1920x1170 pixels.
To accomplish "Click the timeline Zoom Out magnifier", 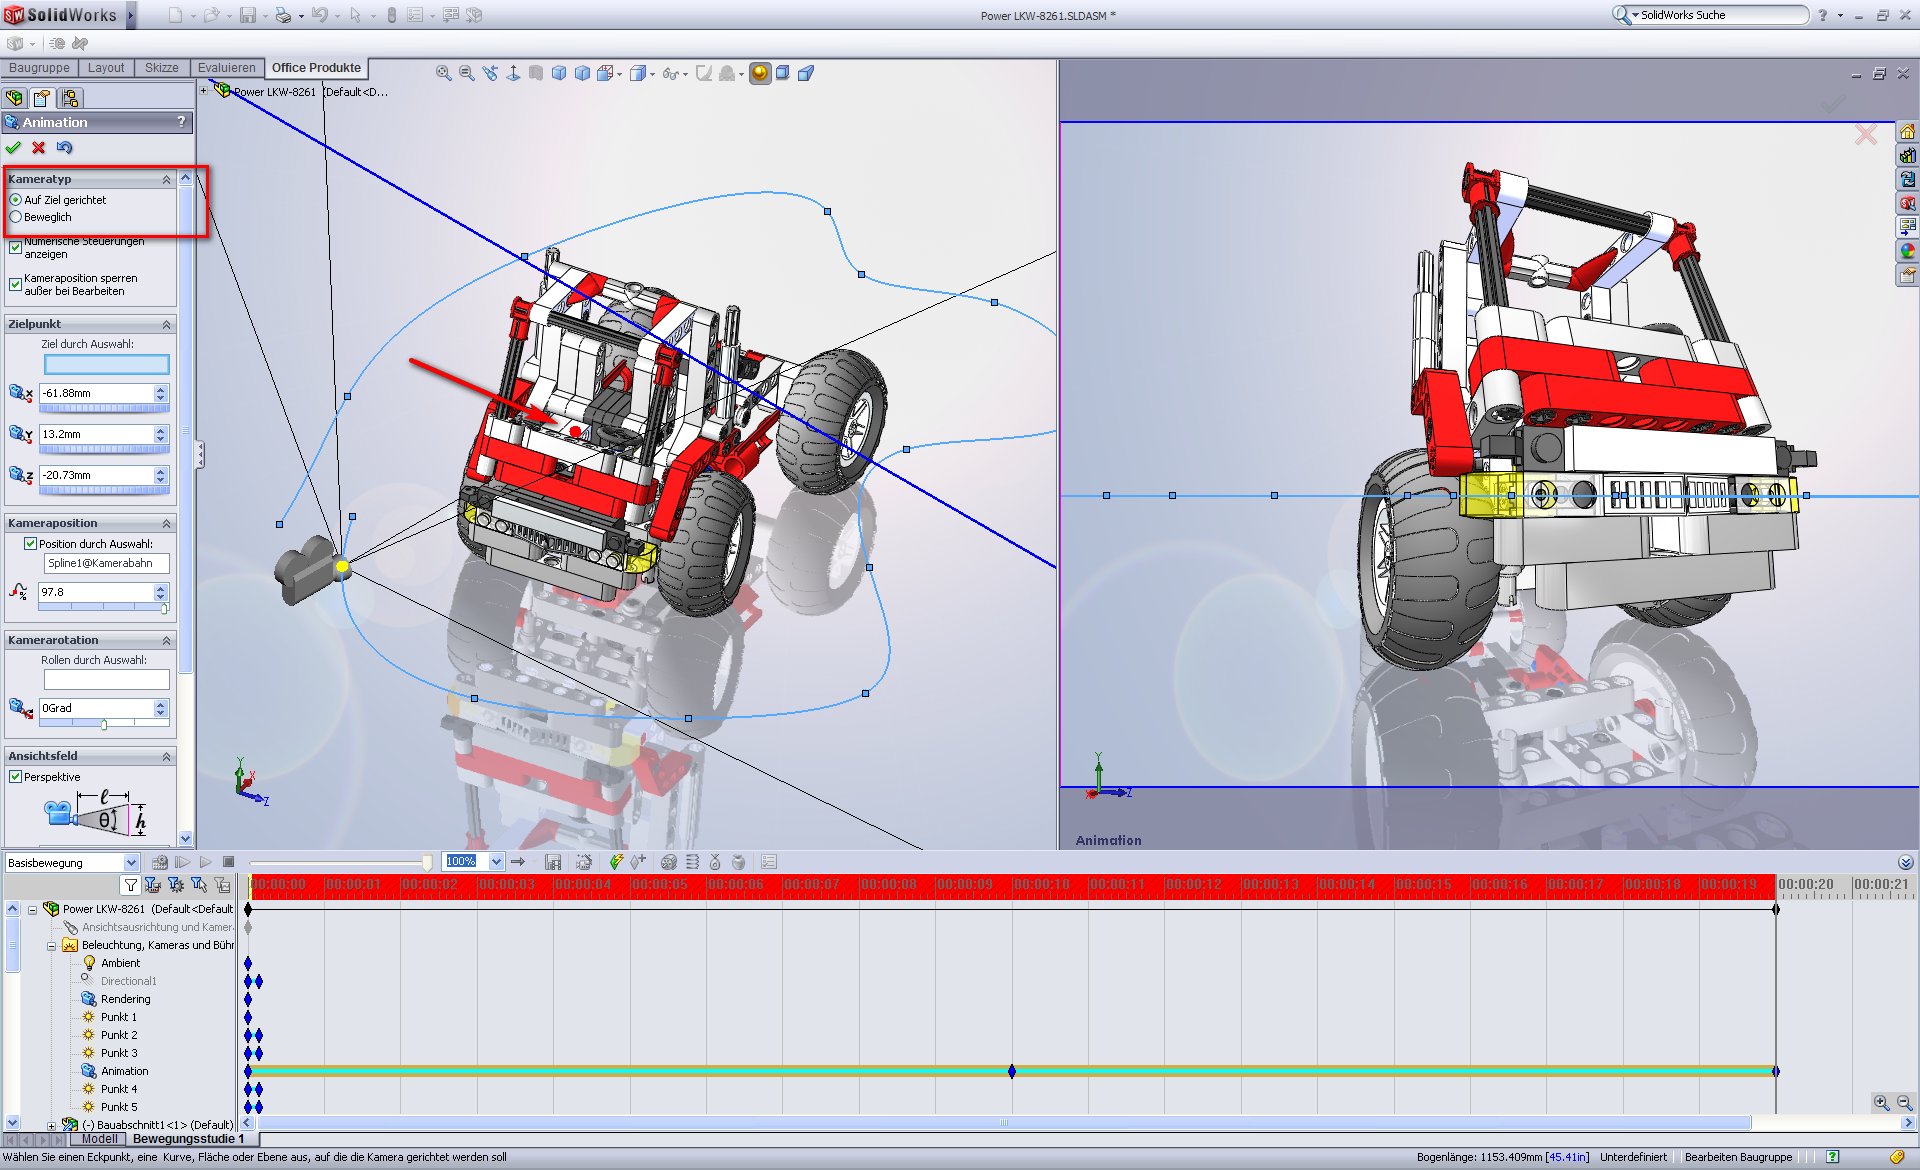I will coord(1904,1103).
